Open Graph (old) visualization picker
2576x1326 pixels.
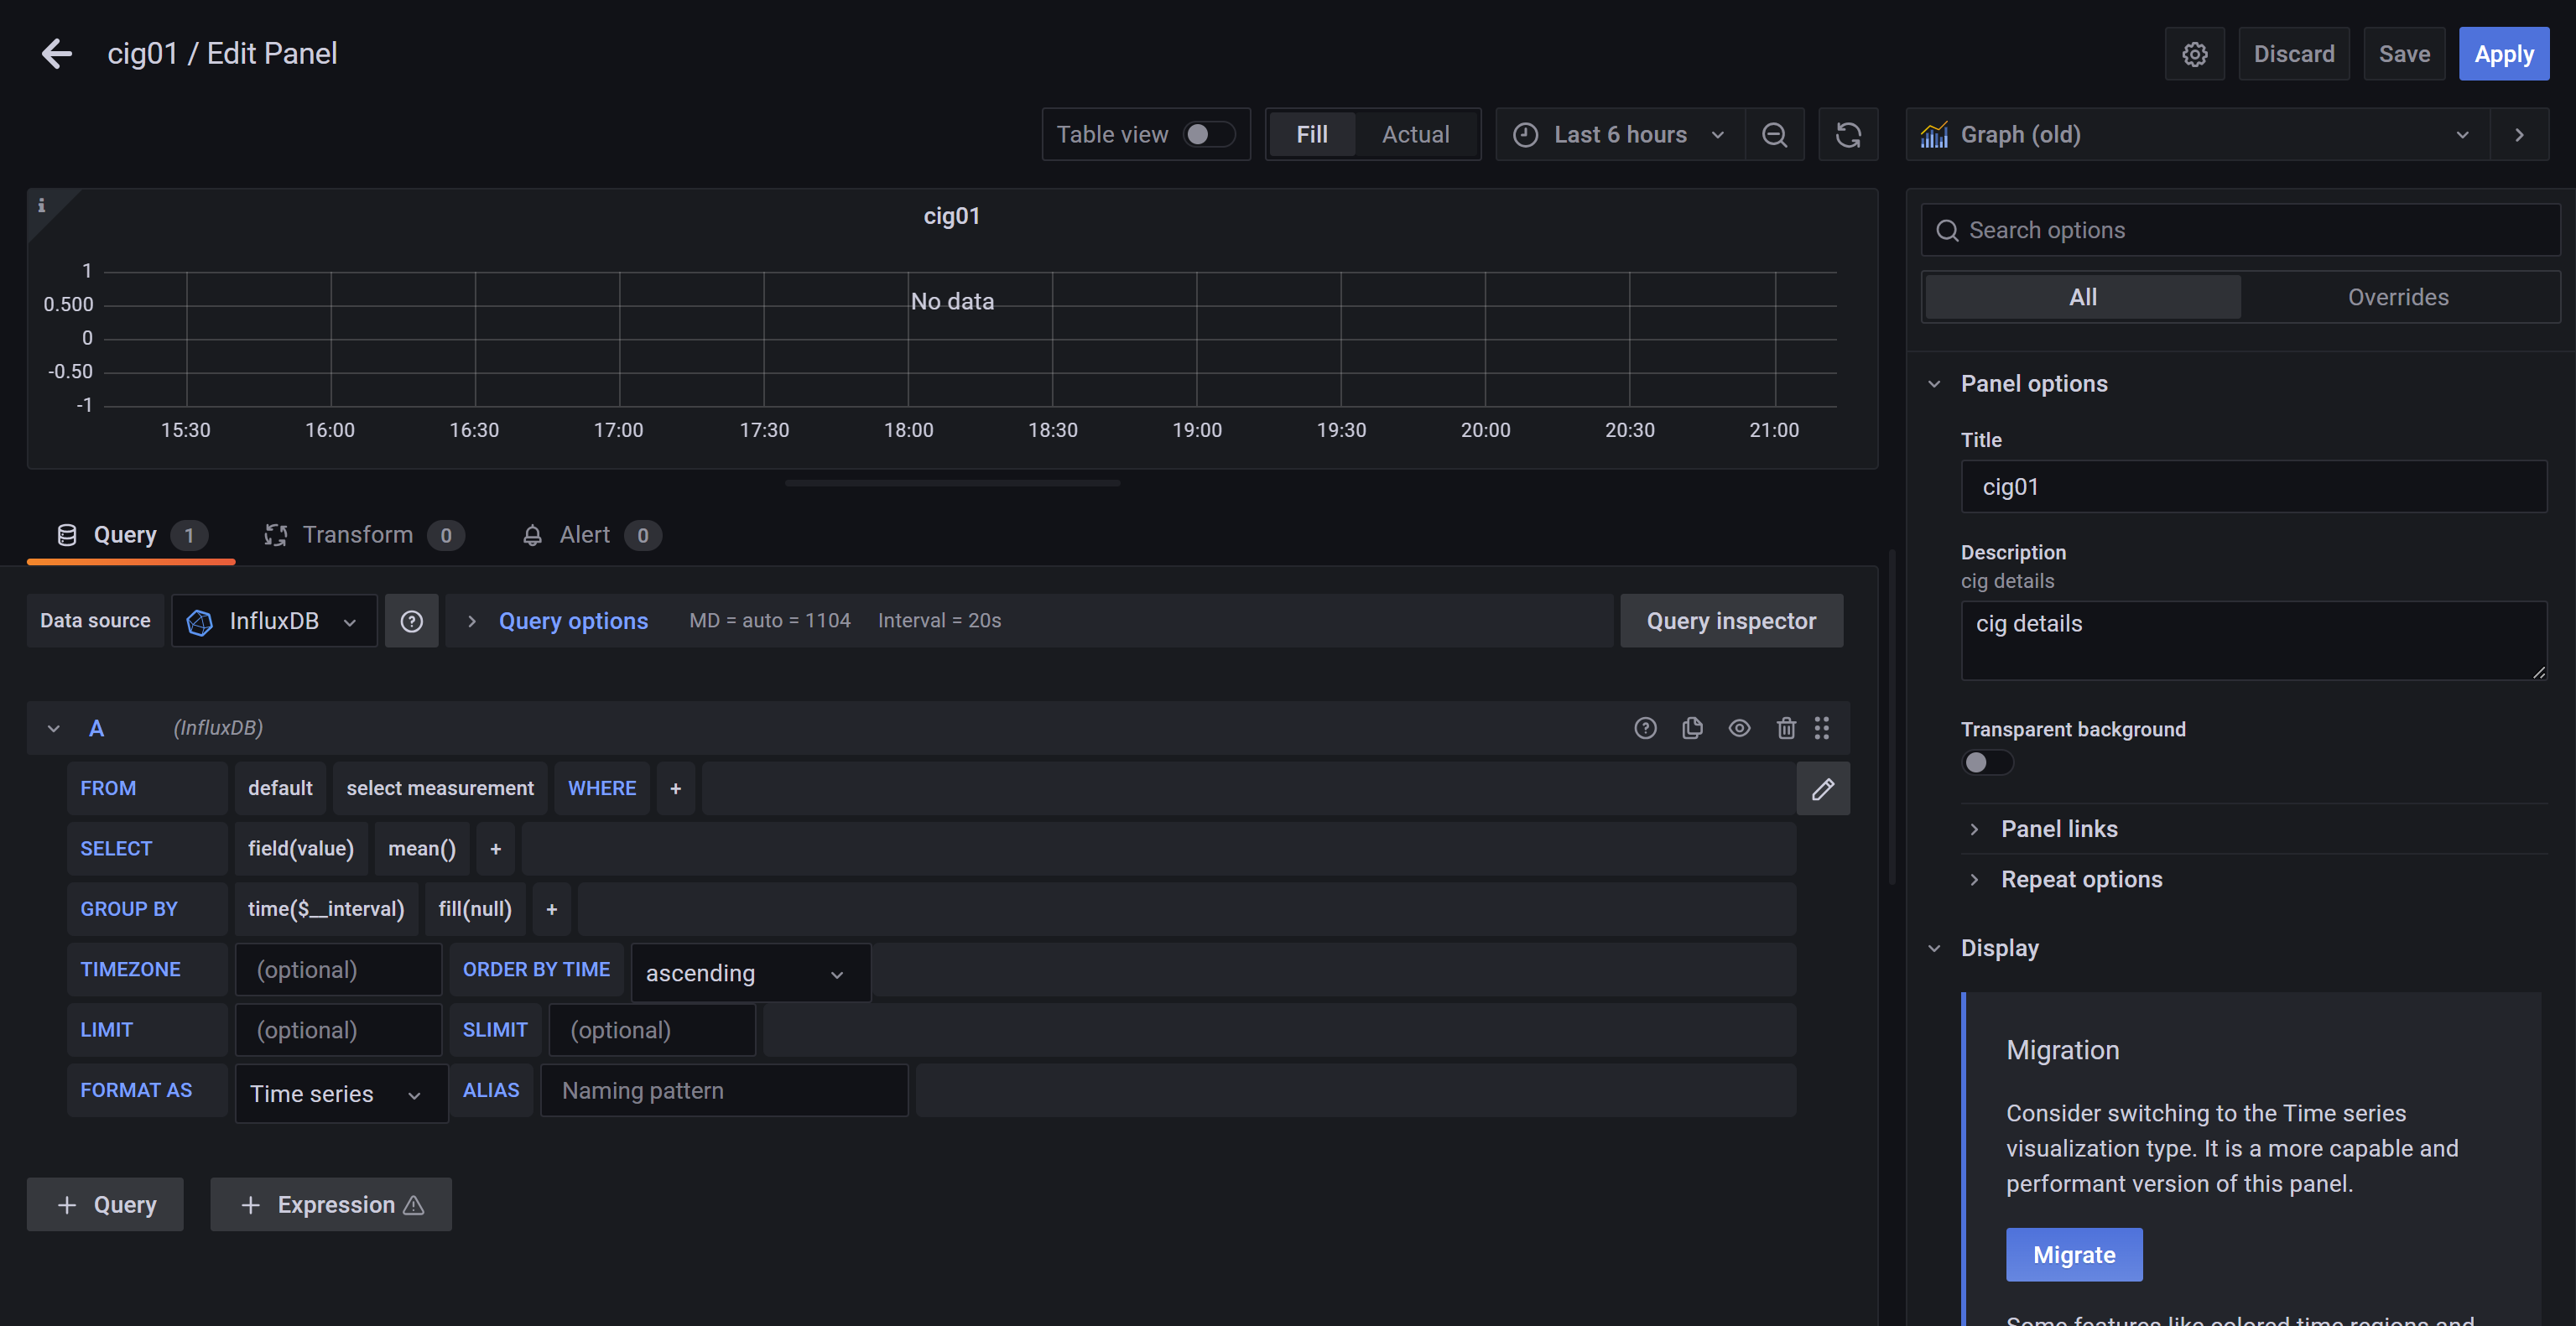point(2198,135)
